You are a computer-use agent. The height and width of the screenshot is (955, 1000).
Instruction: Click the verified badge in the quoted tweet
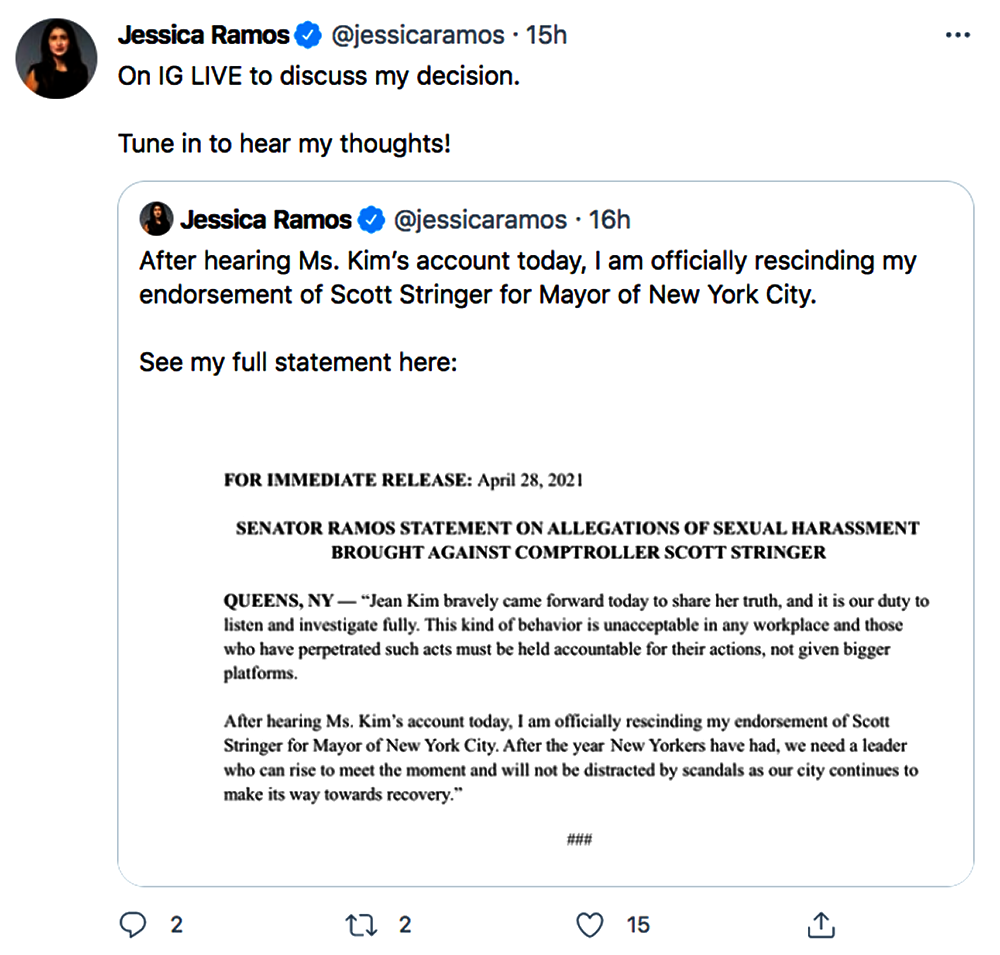371,219
